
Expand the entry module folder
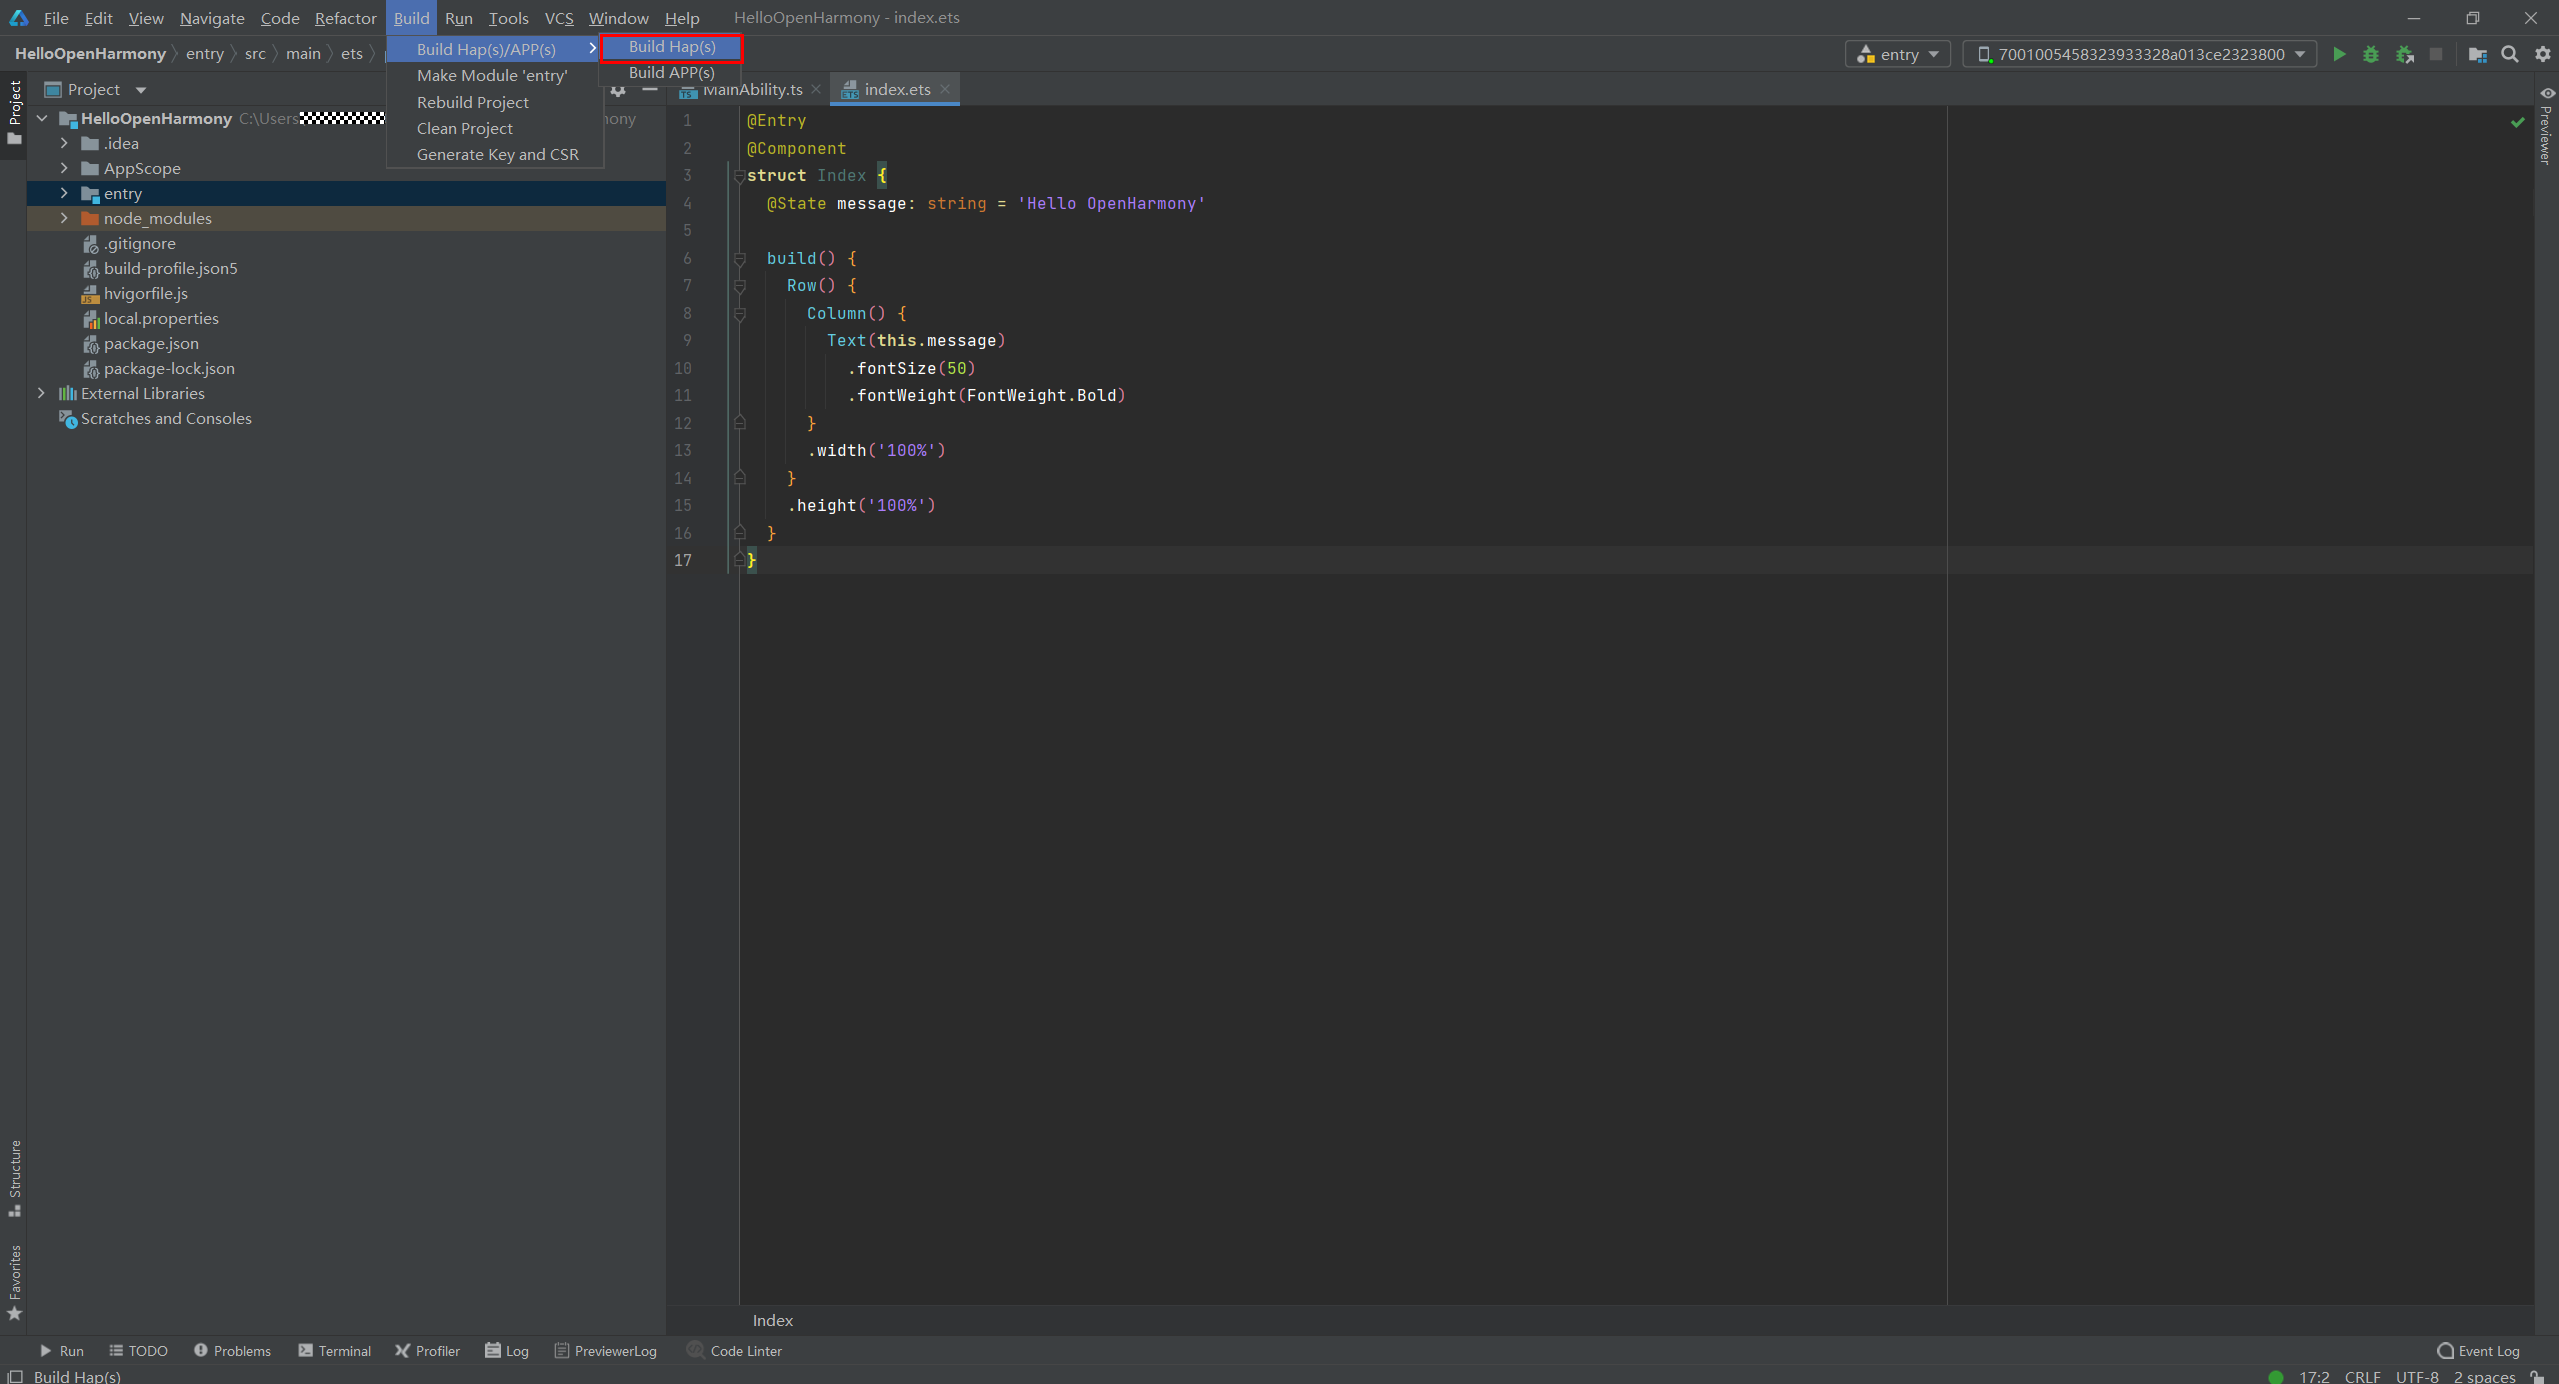64,193
